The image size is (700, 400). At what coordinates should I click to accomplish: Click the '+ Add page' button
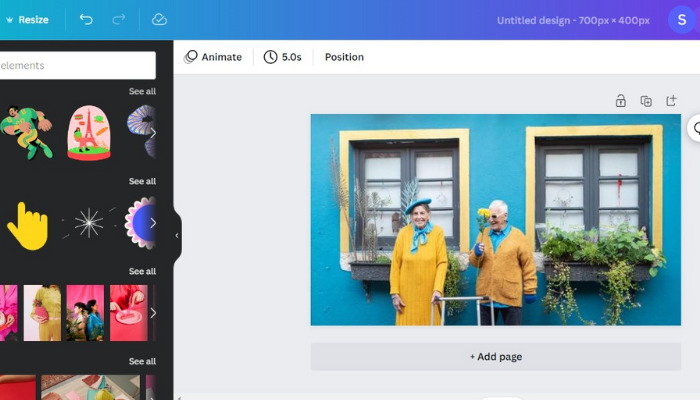[496, 357]
